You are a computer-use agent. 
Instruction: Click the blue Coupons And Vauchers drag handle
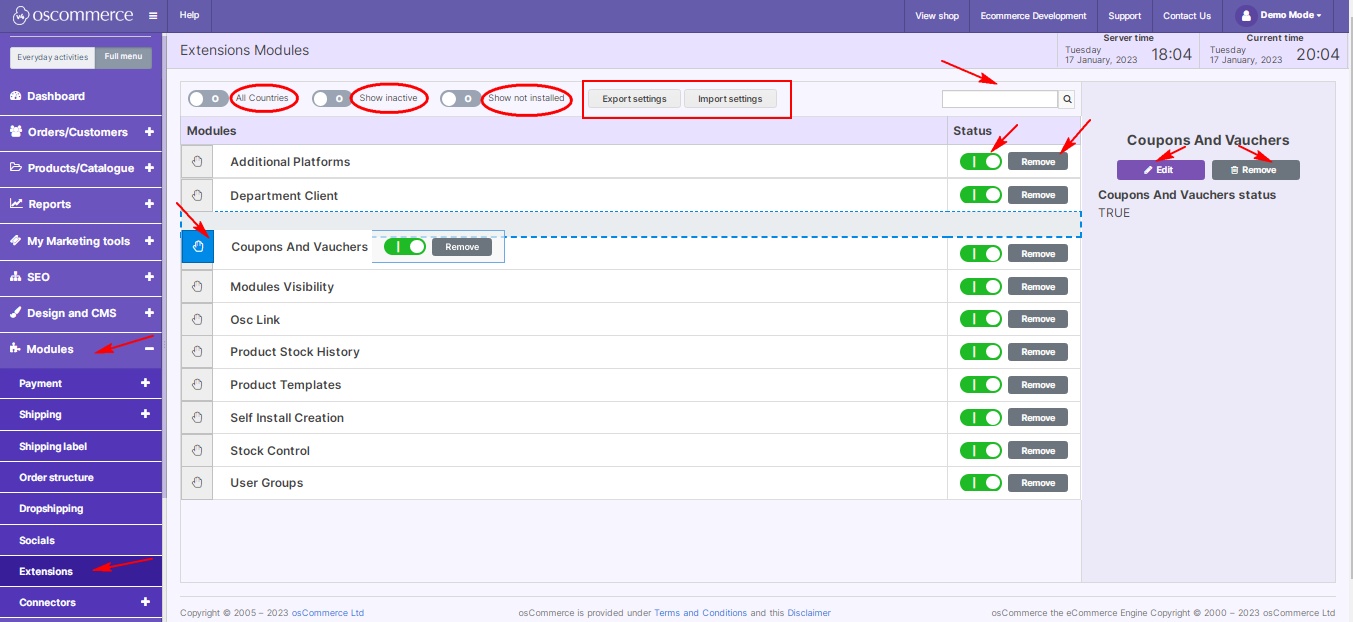click(x=198, y=246)
